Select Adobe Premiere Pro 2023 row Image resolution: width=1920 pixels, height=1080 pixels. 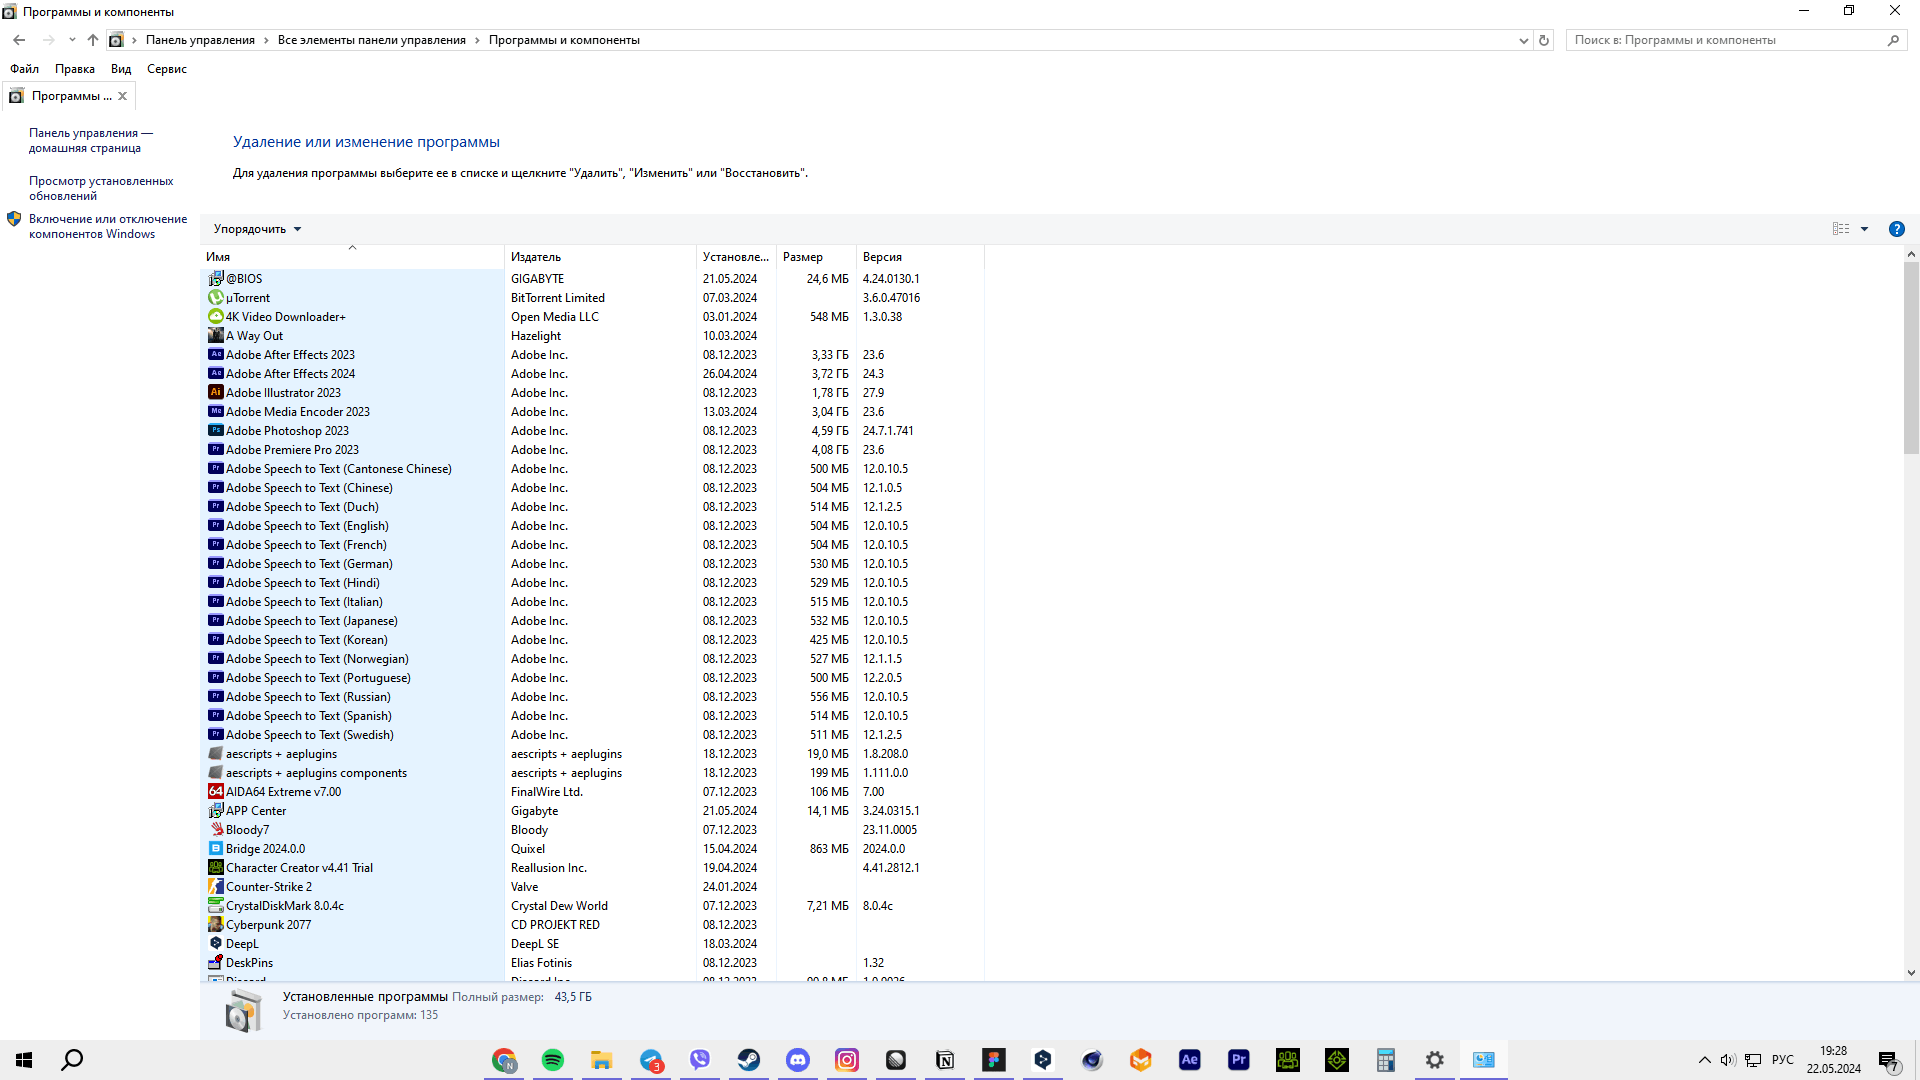click(x=592, y=450)
